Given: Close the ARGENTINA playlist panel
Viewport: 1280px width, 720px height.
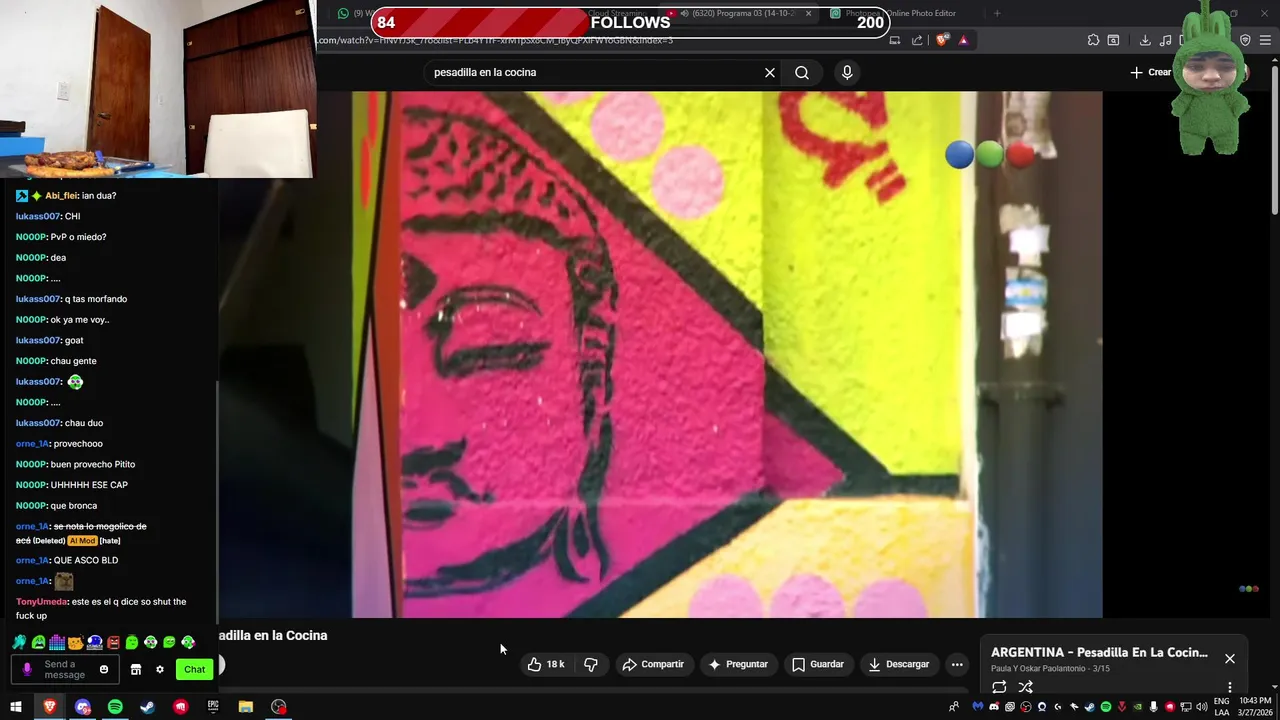Looking at the screenshot, I should (x=1230, y=658).
